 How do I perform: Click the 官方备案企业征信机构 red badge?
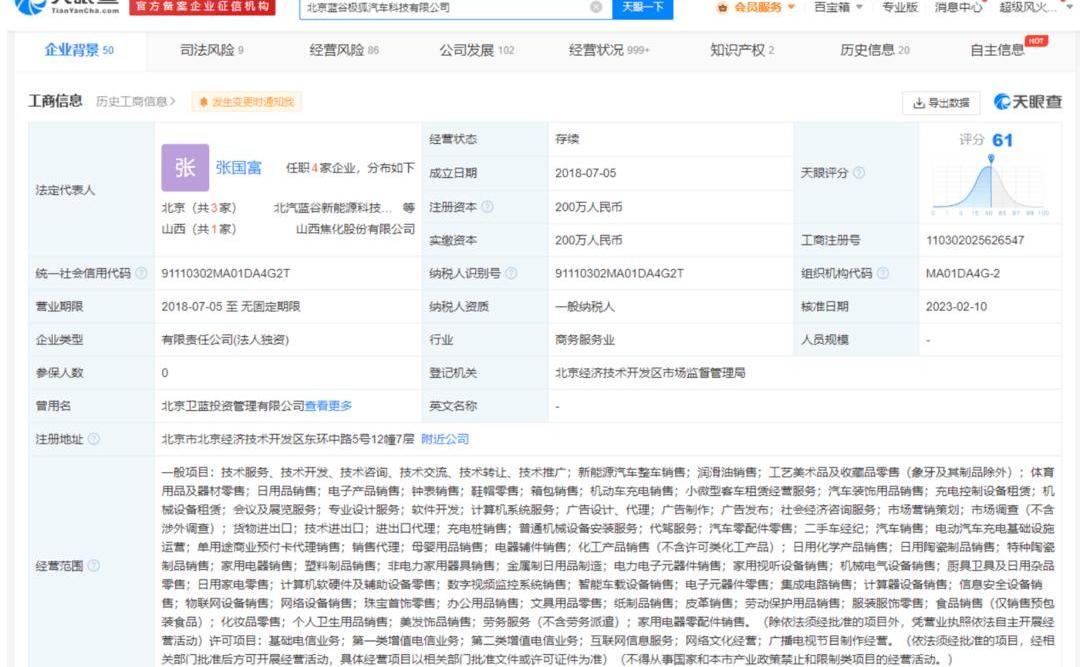(202, 7)
